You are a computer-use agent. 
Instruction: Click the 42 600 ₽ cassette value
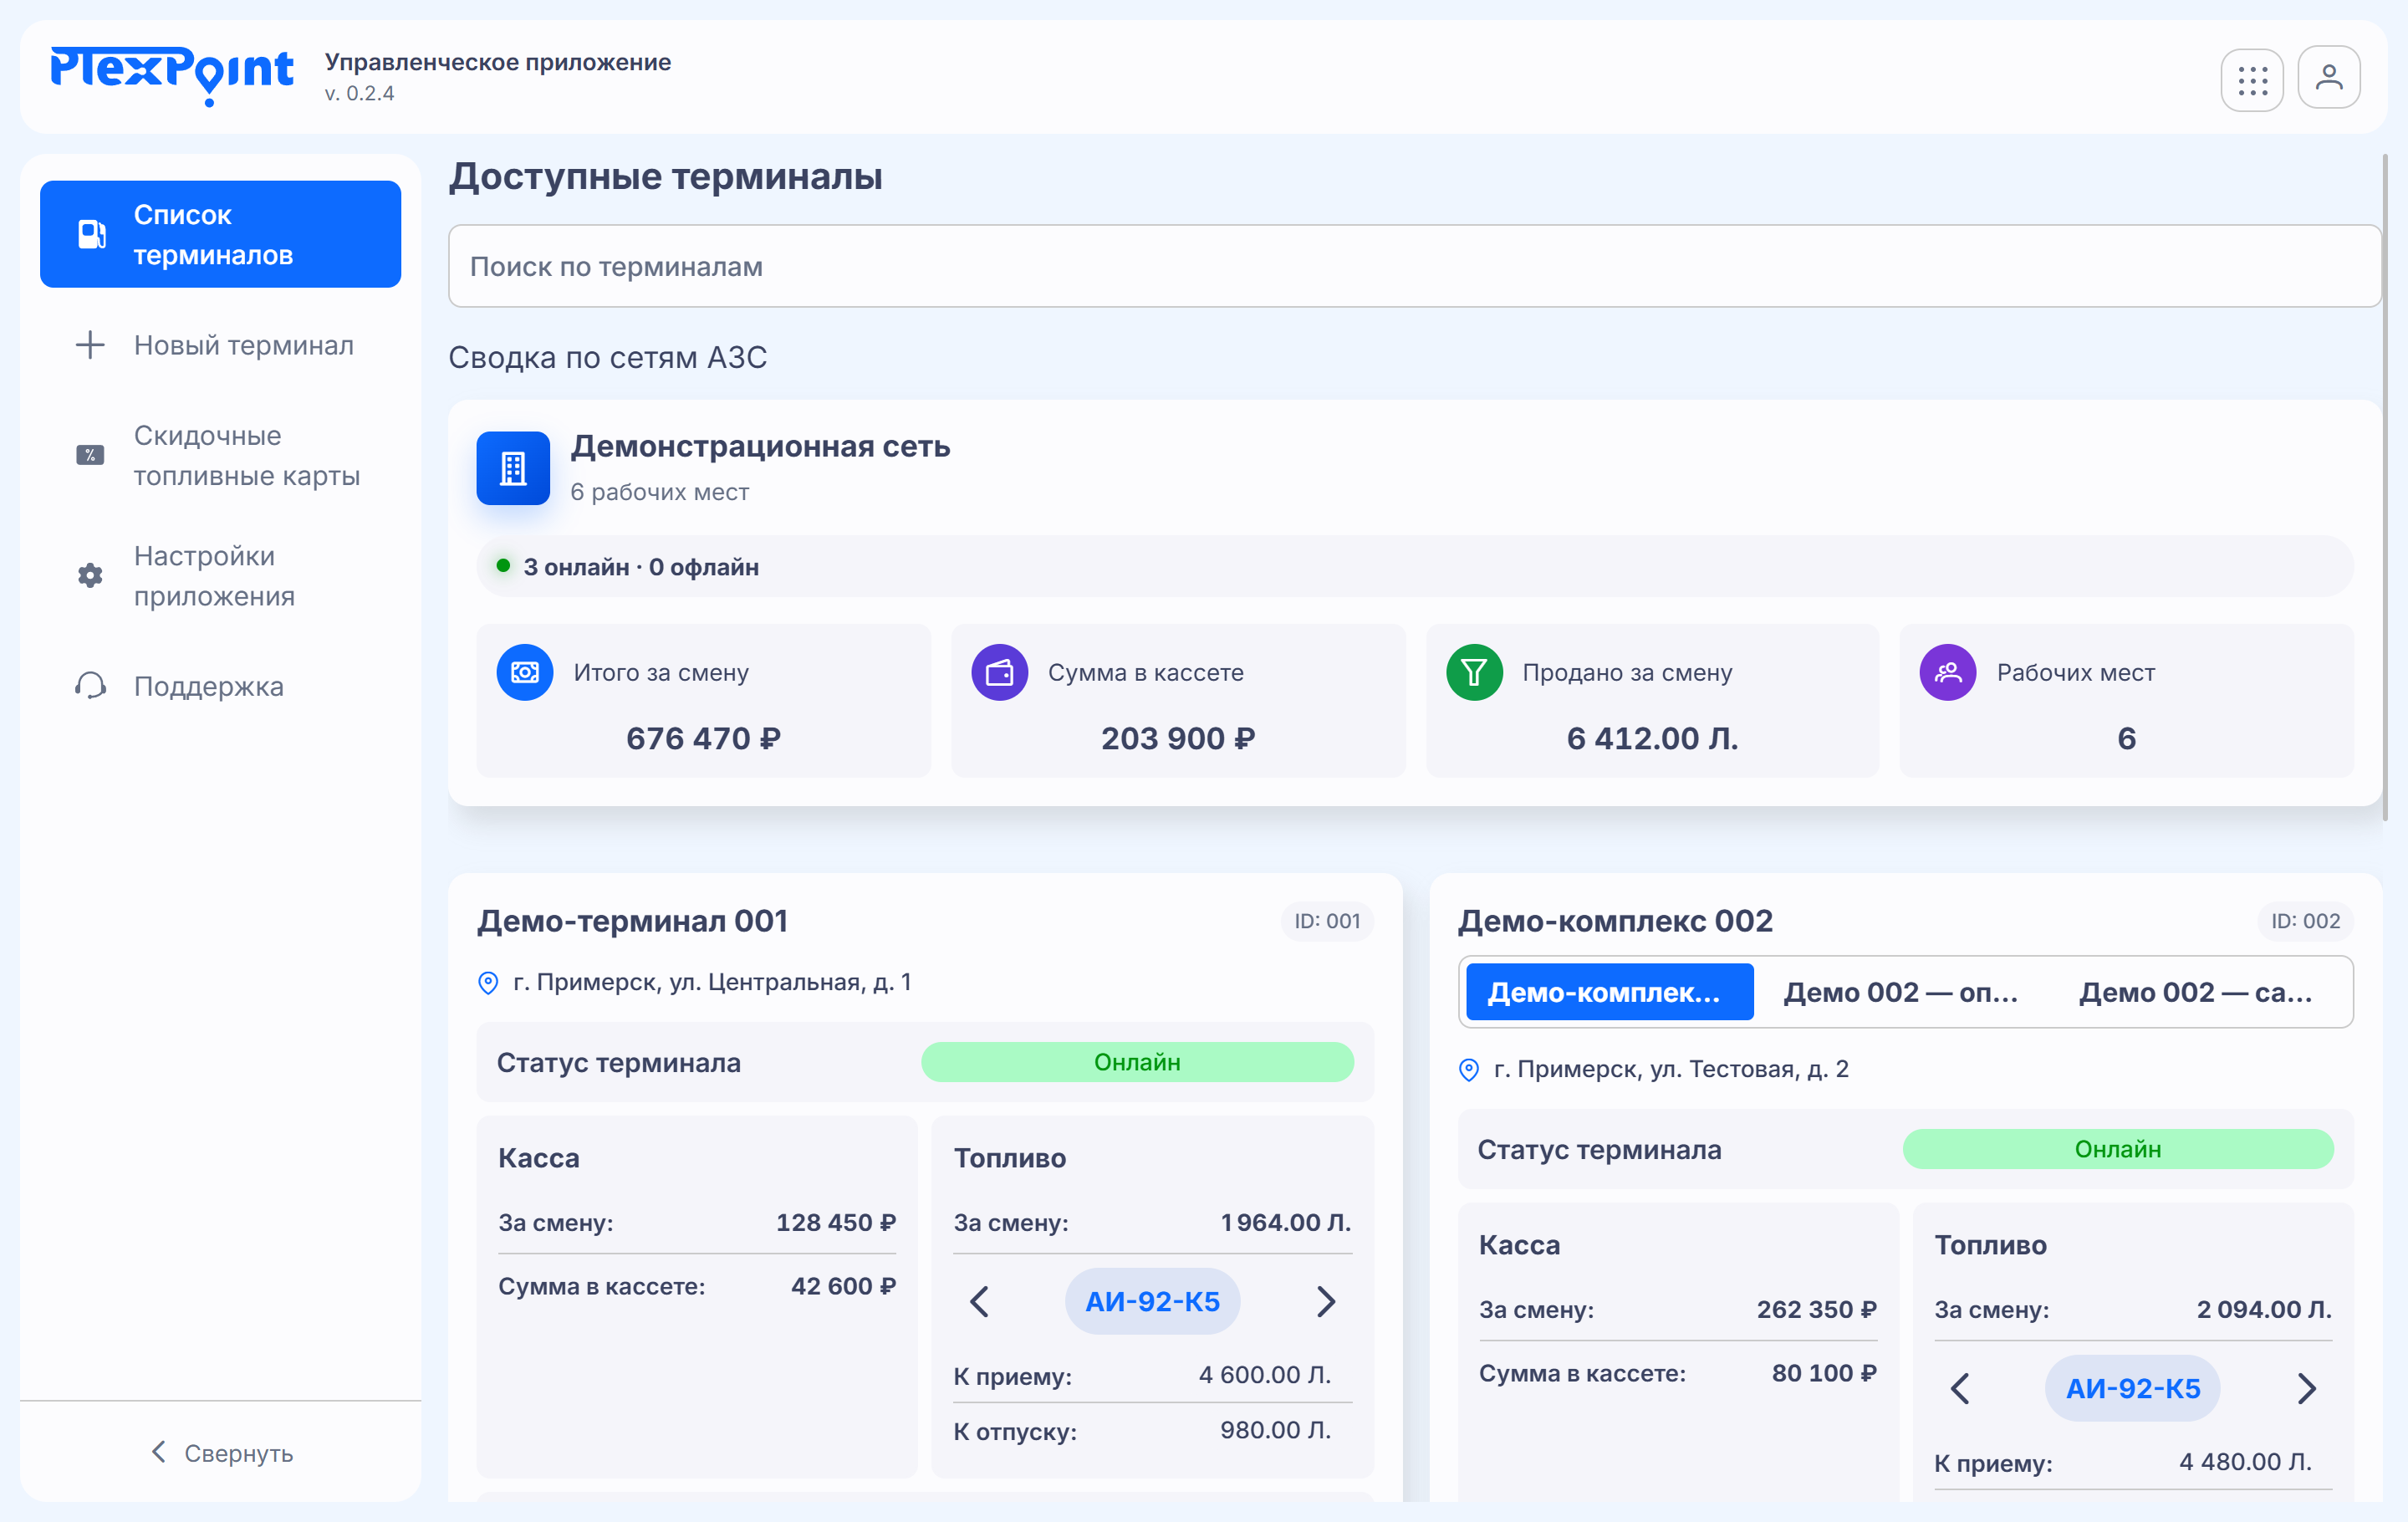(x=843, y=1286)
